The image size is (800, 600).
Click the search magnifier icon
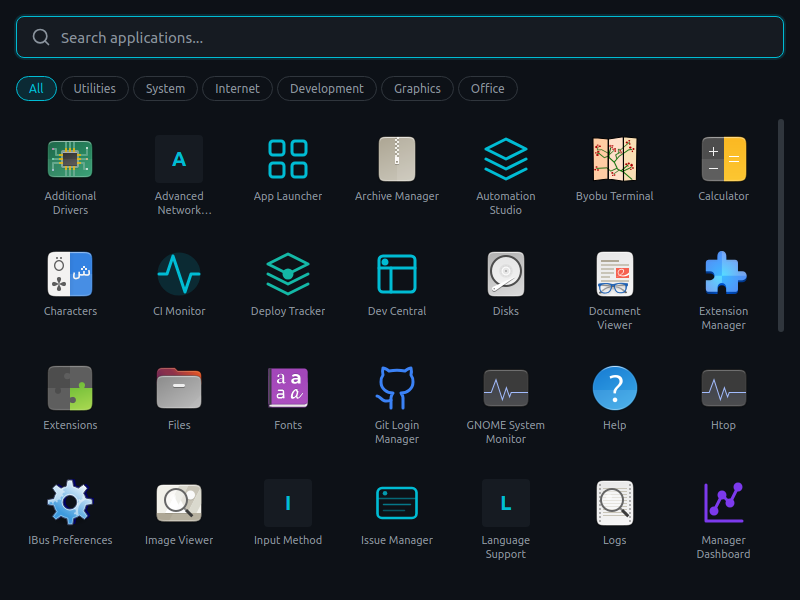[x=41, y=37]
